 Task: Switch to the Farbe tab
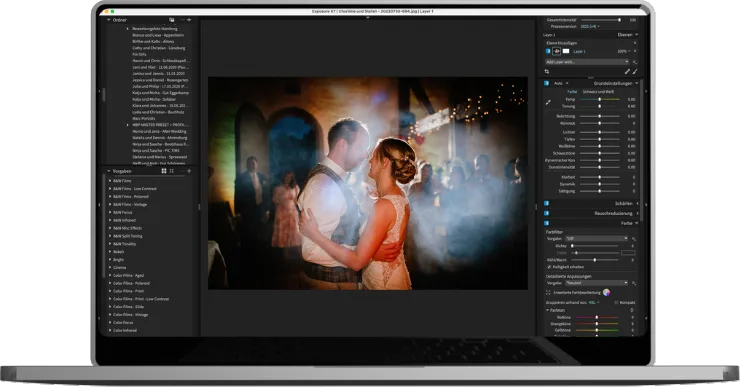pyautogui.click(x=572, y=92)
